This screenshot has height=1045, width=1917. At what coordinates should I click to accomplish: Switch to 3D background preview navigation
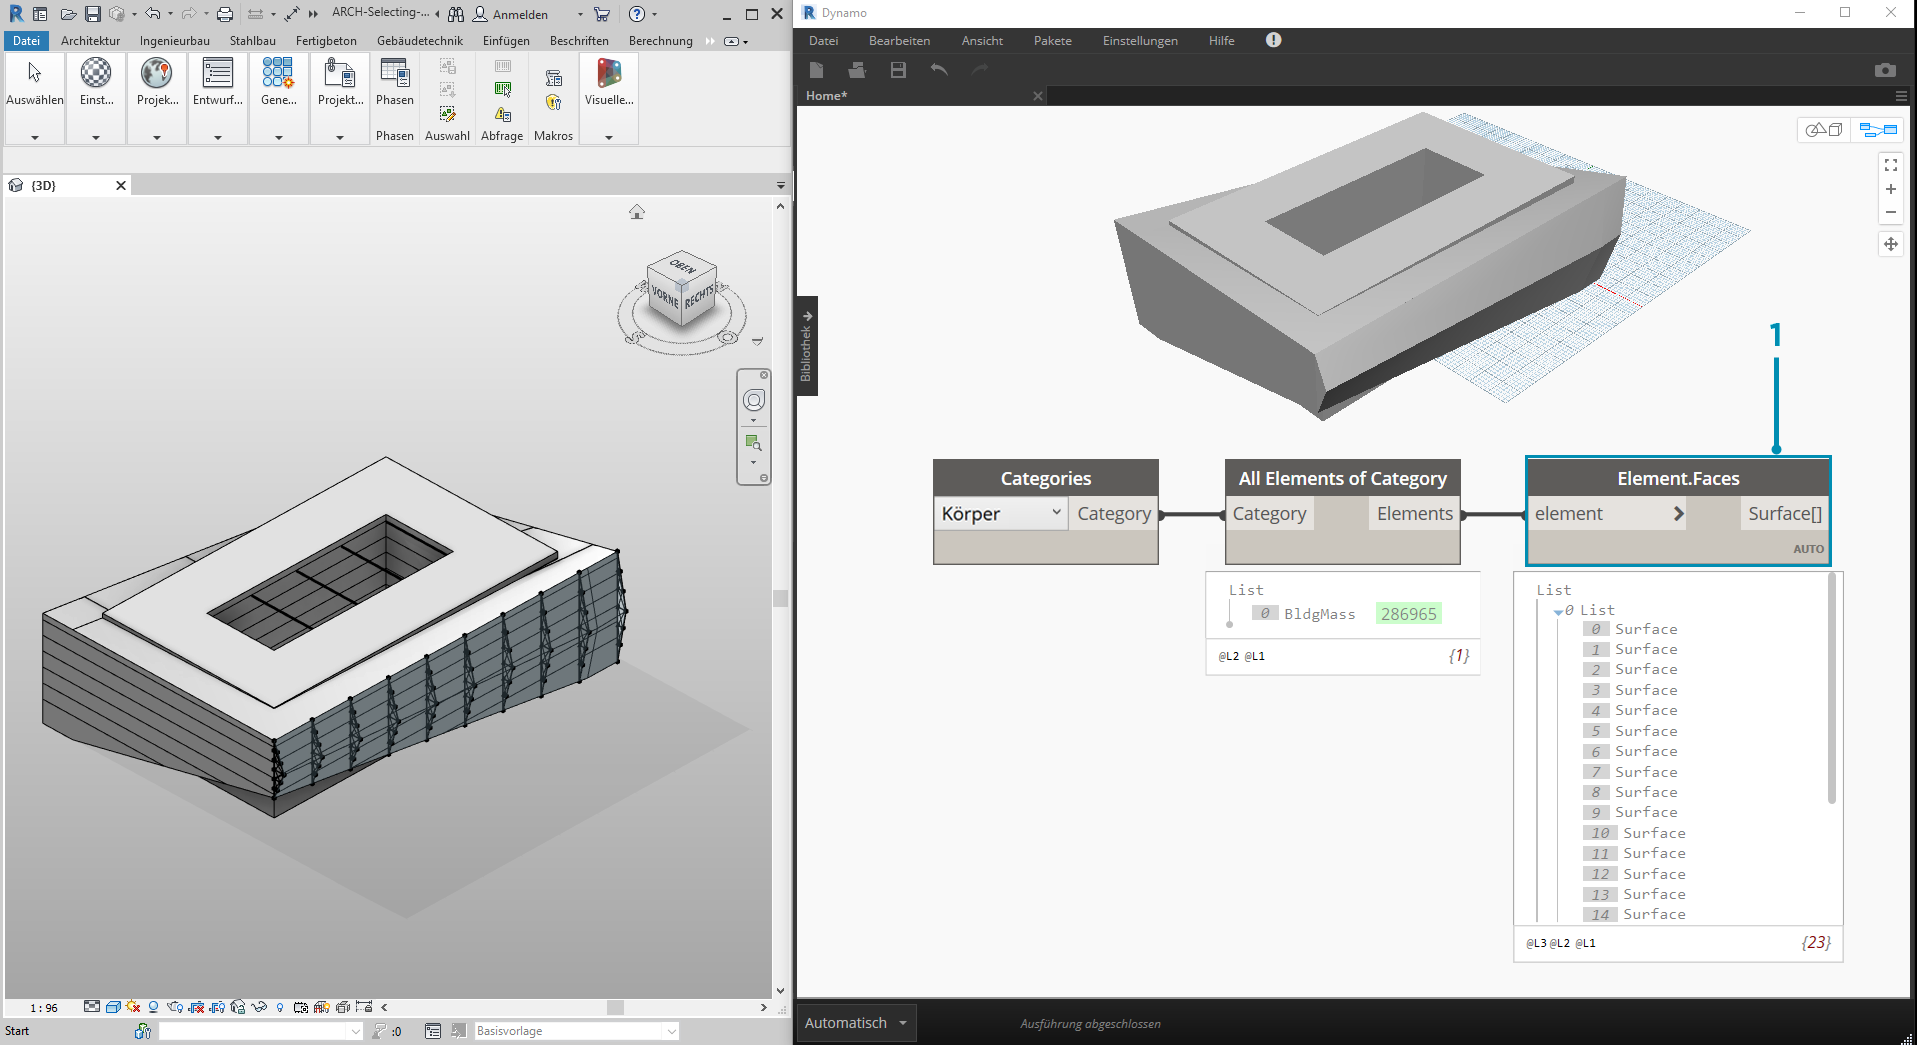tap(1824, 130)
